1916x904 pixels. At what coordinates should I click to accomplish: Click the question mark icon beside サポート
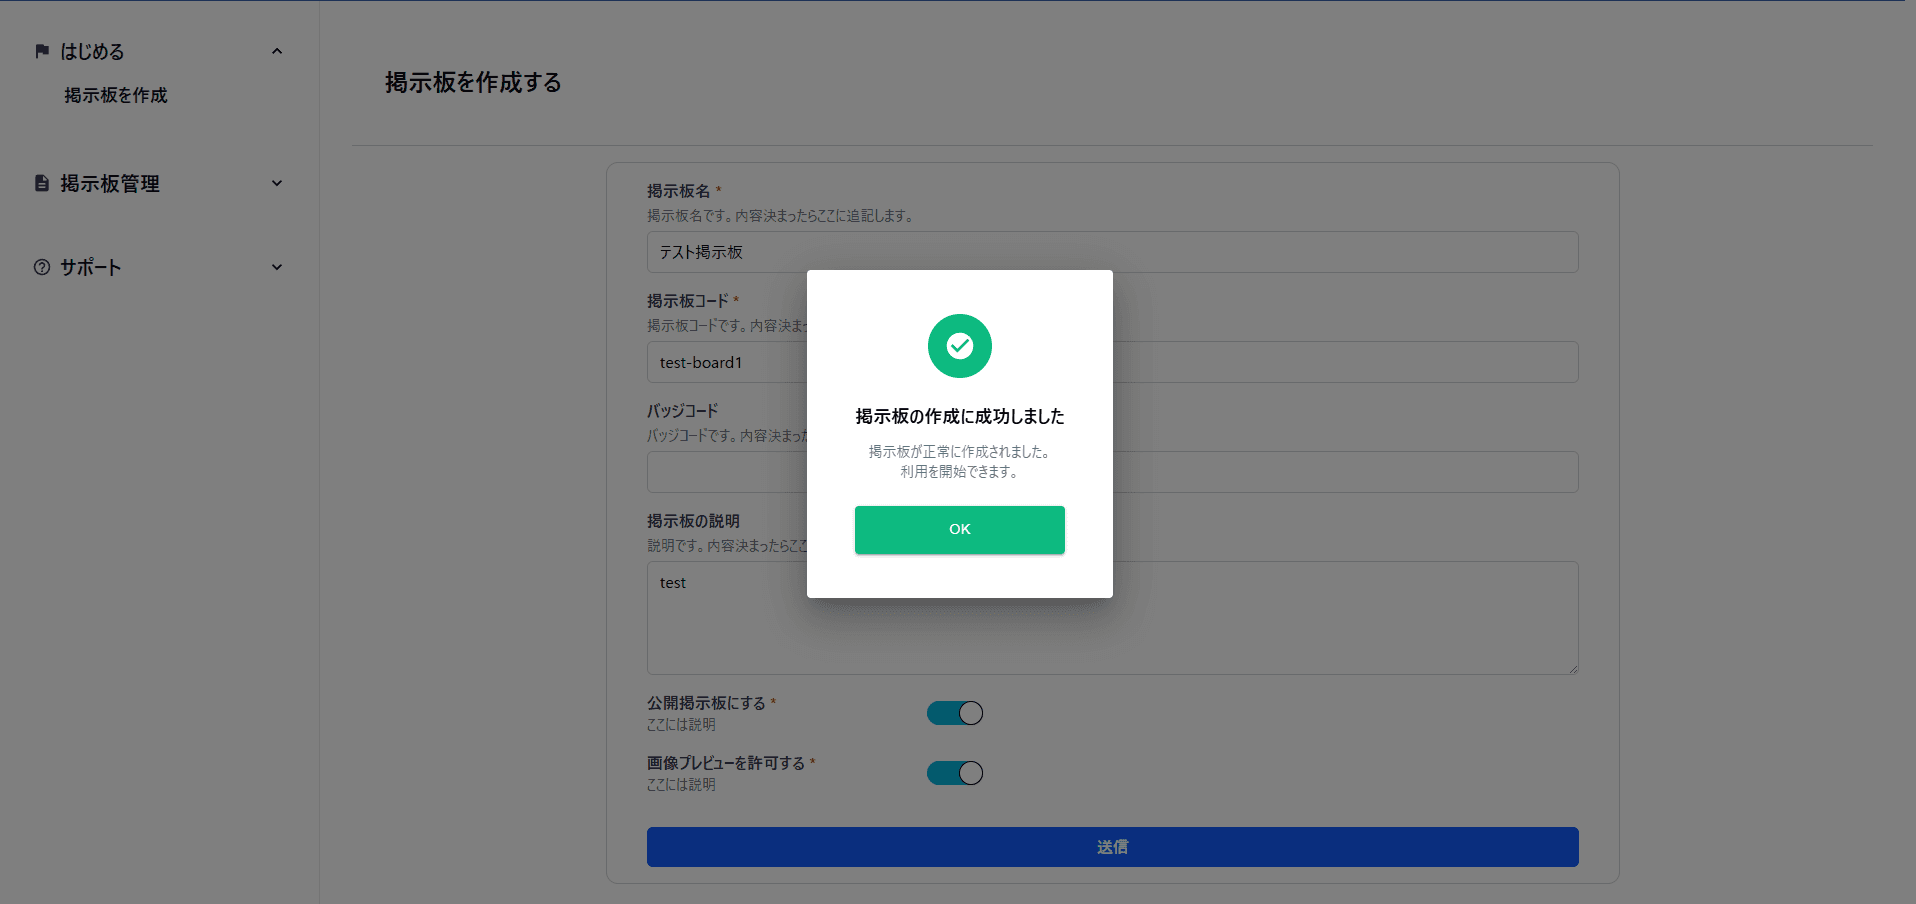42,267
